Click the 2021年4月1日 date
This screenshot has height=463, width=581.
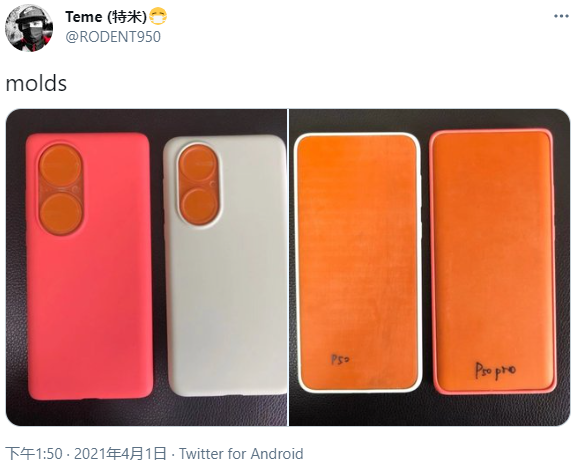pos(120,454)
